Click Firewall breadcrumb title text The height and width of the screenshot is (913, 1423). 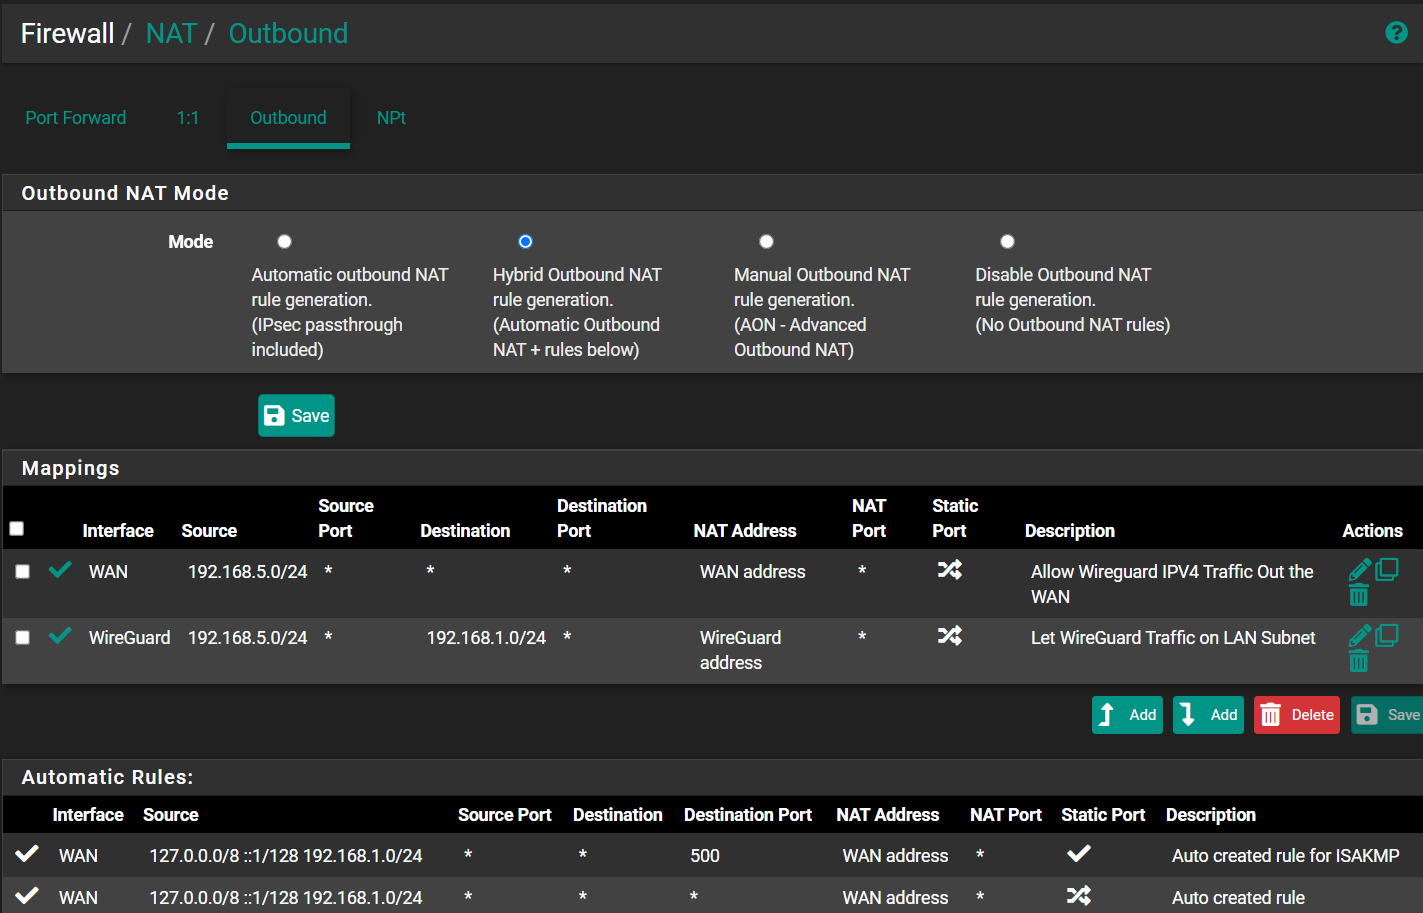tap(67, 34)
